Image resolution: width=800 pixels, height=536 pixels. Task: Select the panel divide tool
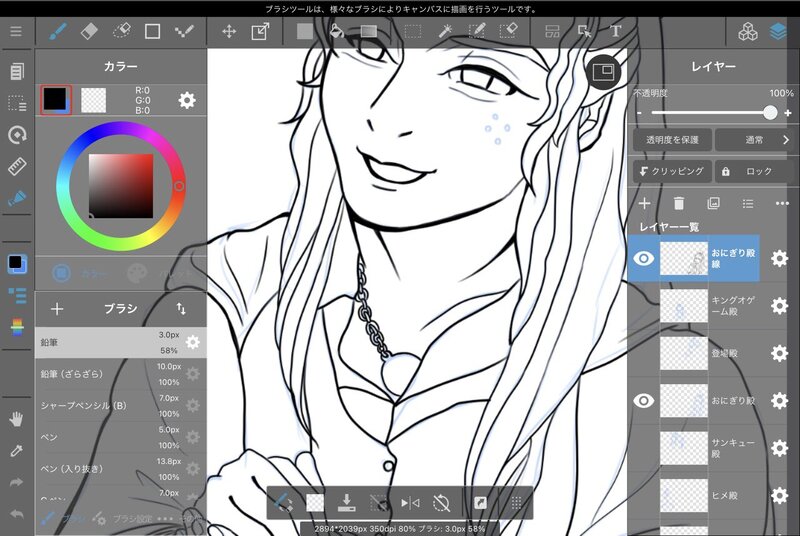pyautogui.click(x=552, y=31)
